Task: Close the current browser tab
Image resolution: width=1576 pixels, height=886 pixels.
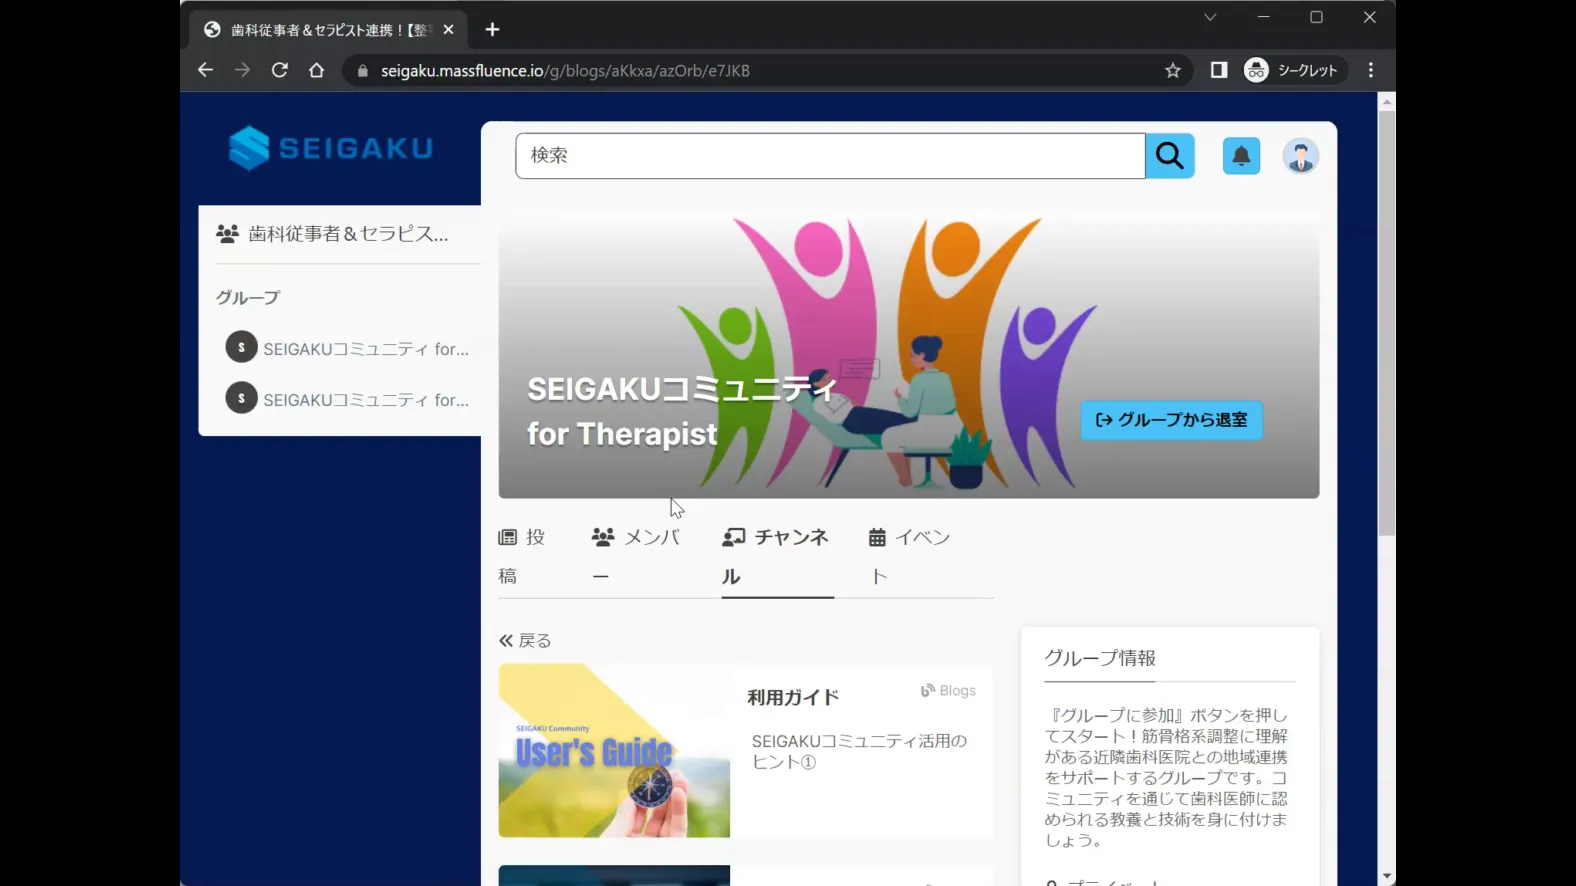Action: coord(448,30)
